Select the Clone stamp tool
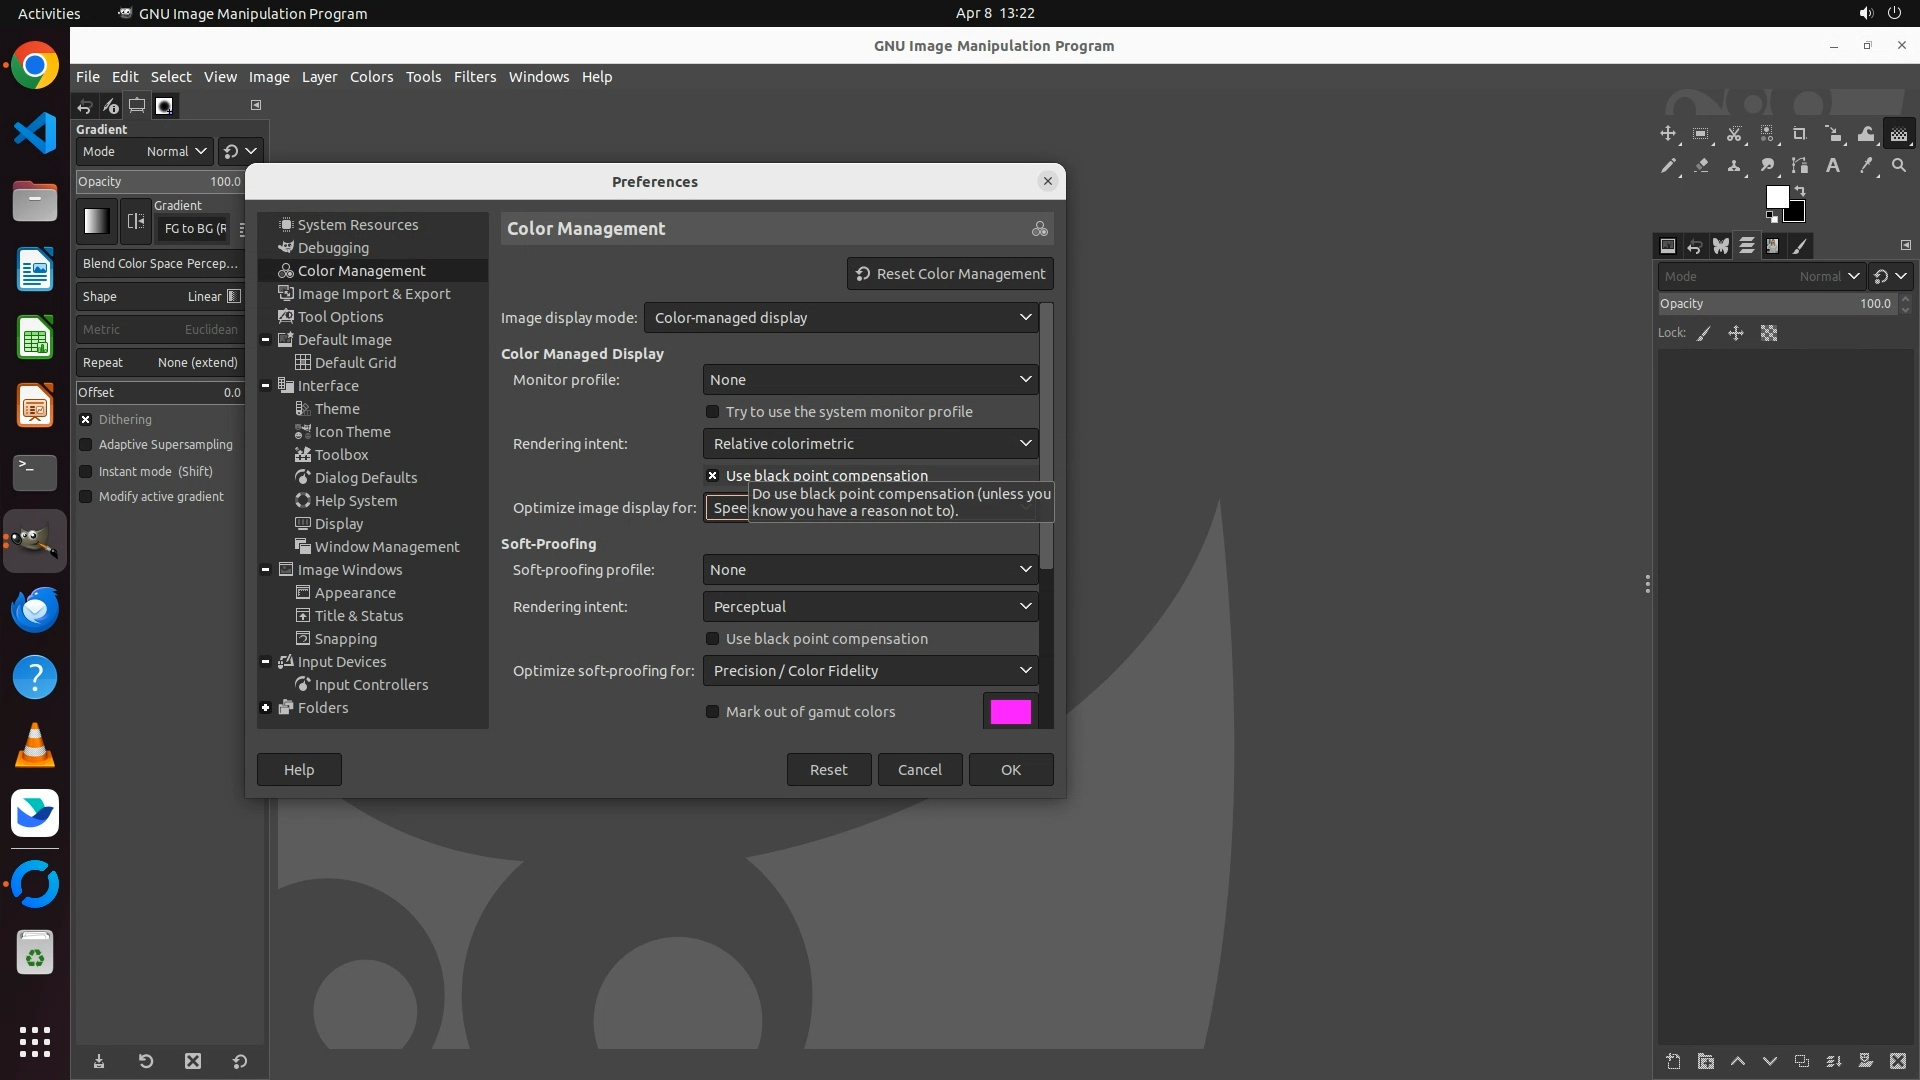 [1734, 166]
